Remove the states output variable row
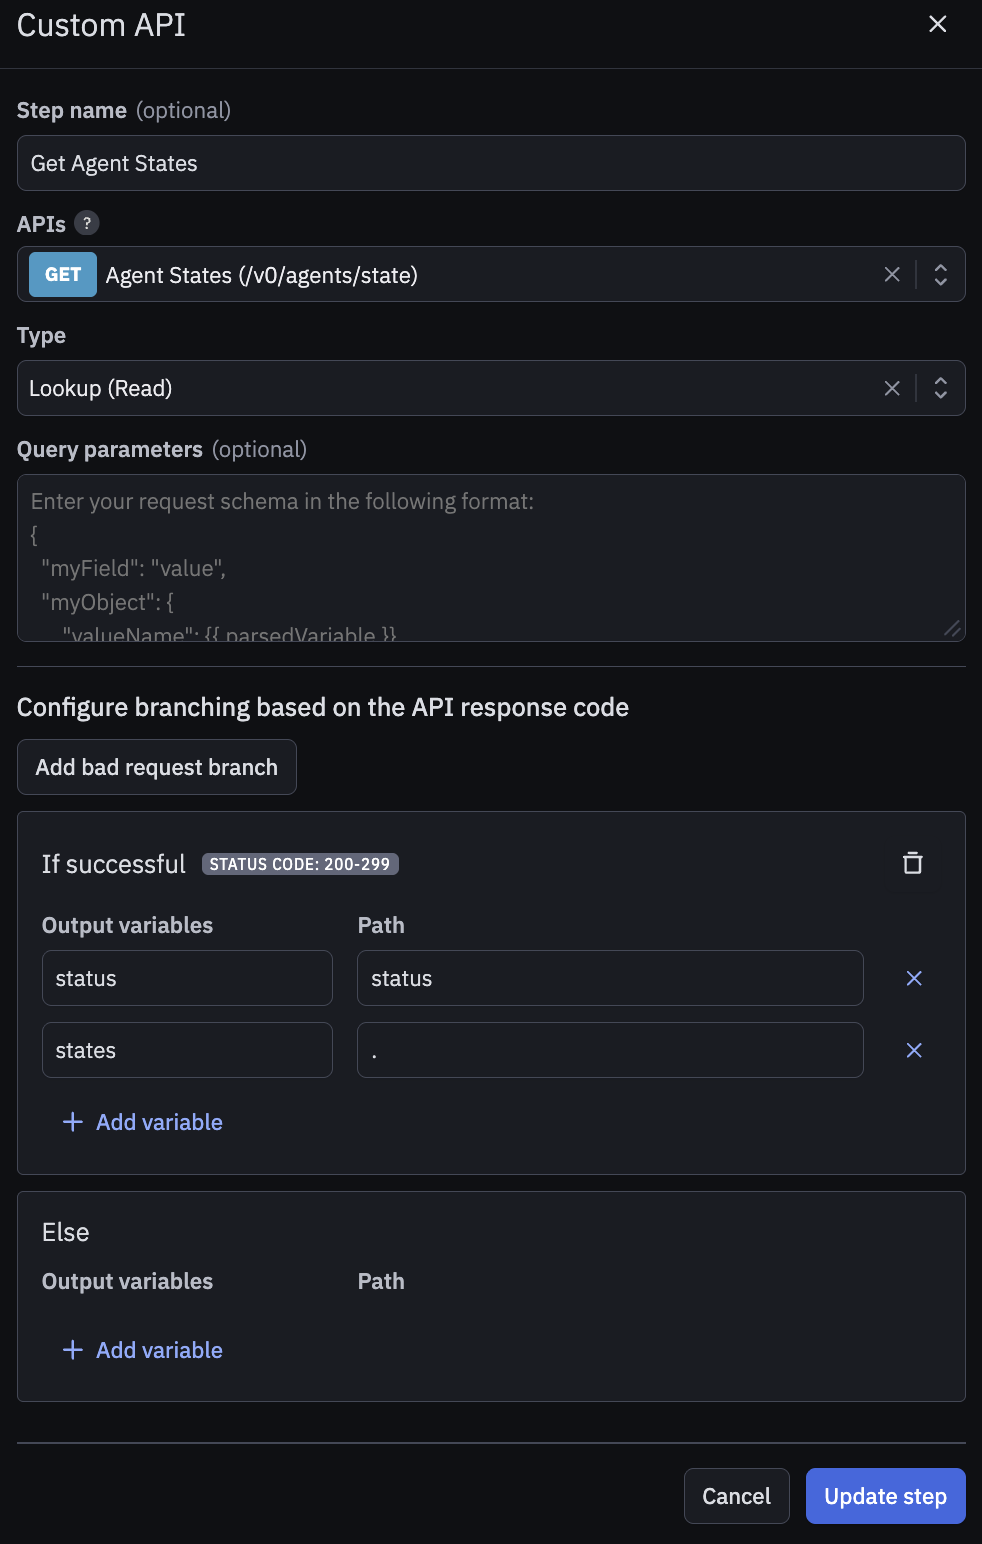The image size is (982, 1544). 913,1050
